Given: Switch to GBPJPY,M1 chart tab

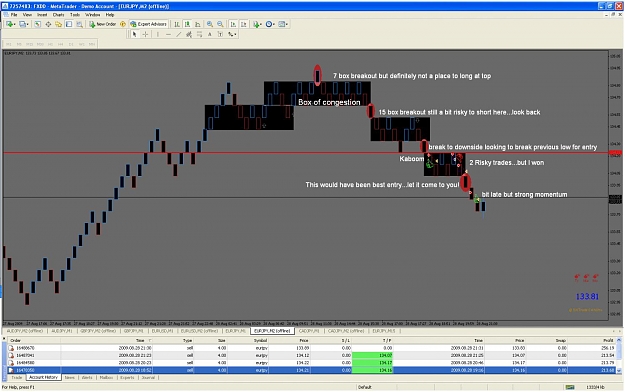Looking at the screenshot, I should coord(134,331).
